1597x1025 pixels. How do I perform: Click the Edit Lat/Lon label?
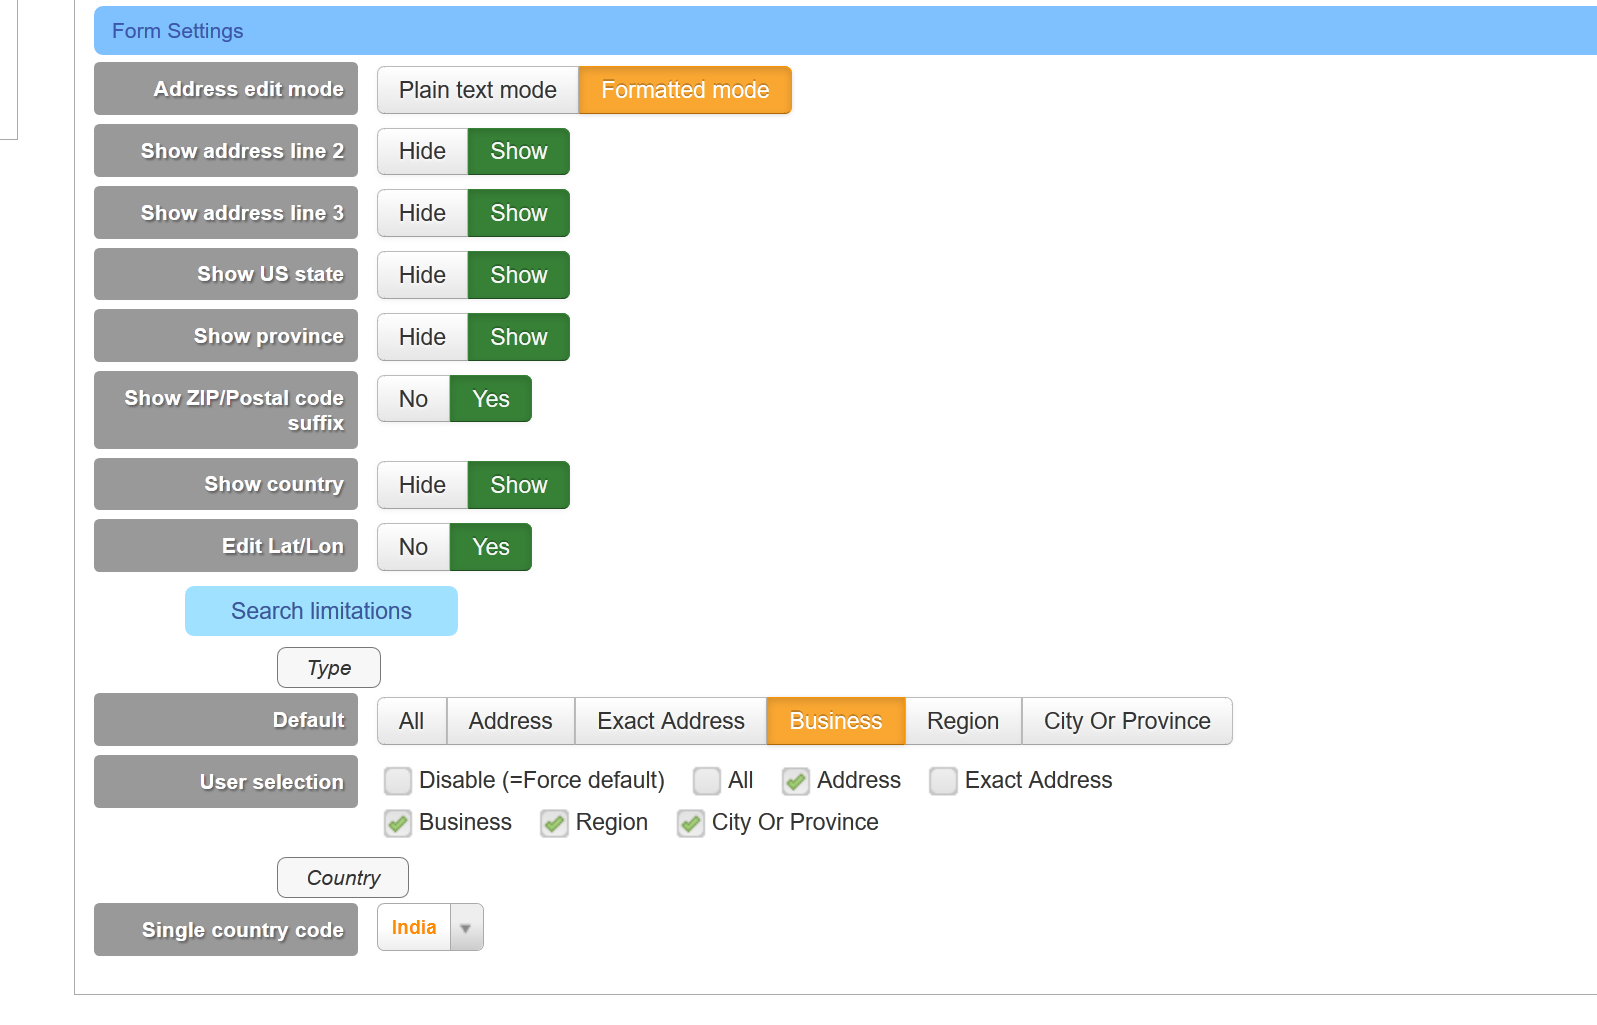point(226,546)
